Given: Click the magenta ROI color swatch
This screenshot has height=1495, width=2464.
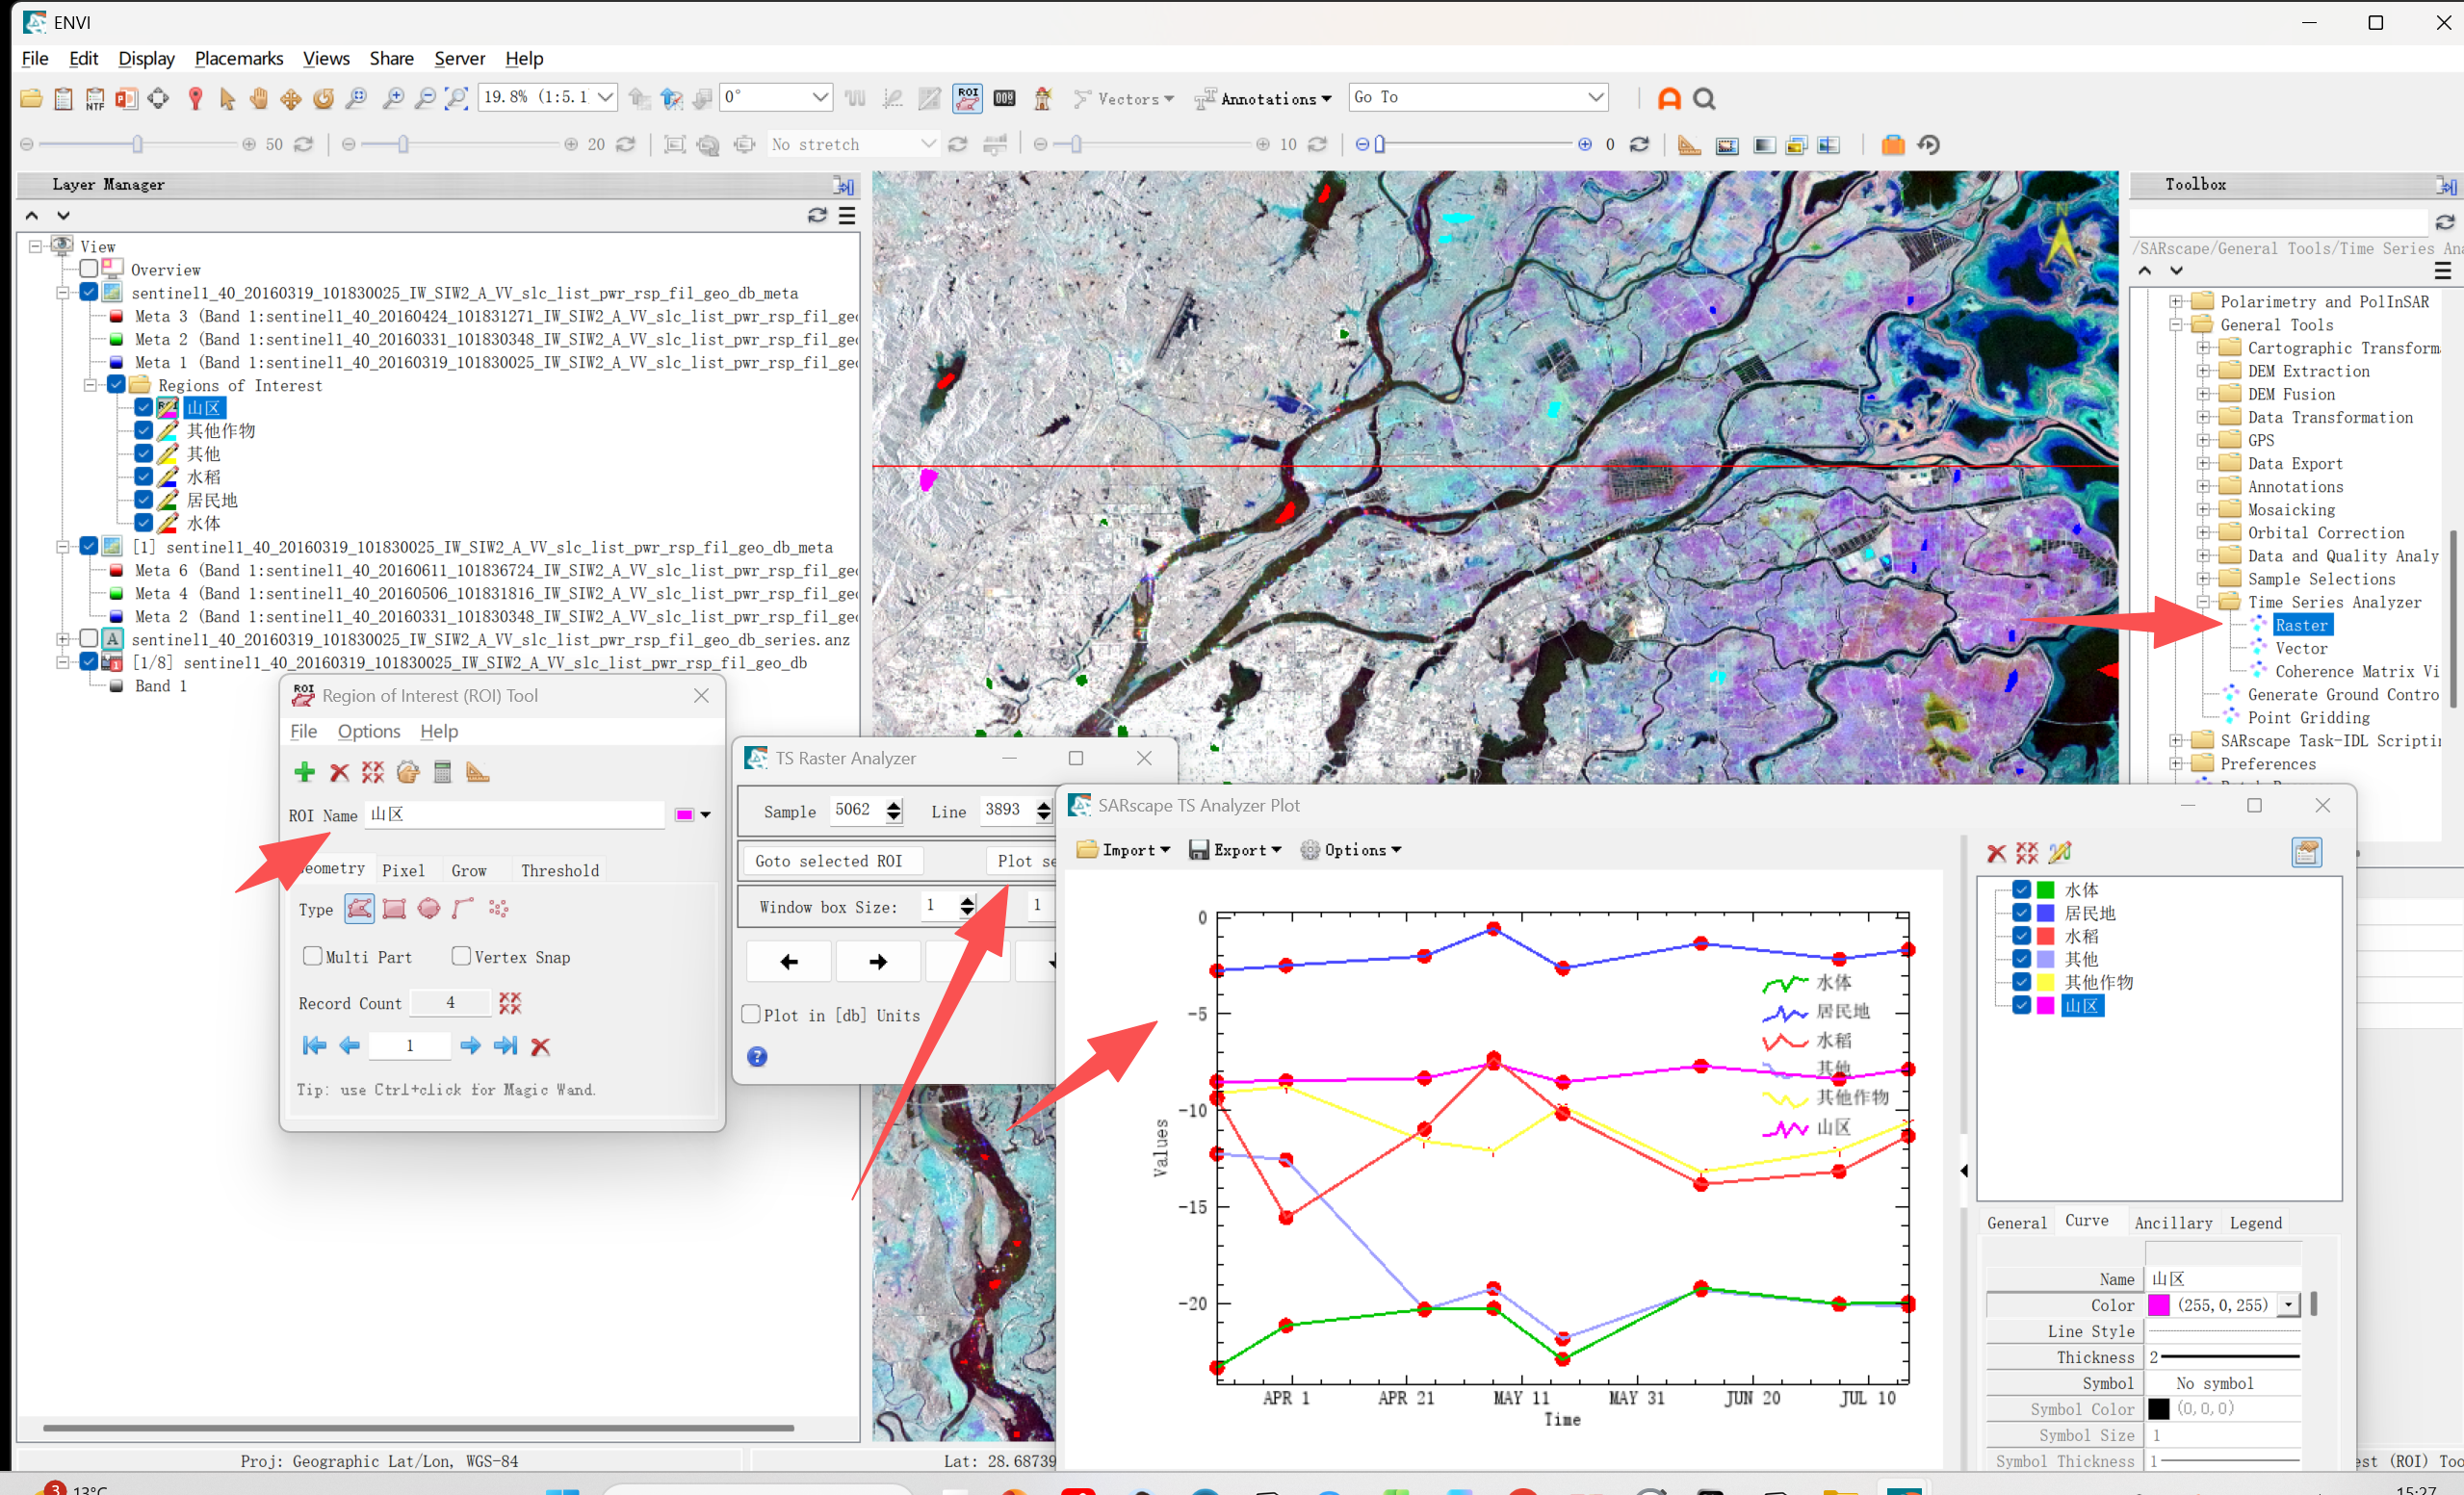Looking at the screenshot, I should (x=684, y=815).
